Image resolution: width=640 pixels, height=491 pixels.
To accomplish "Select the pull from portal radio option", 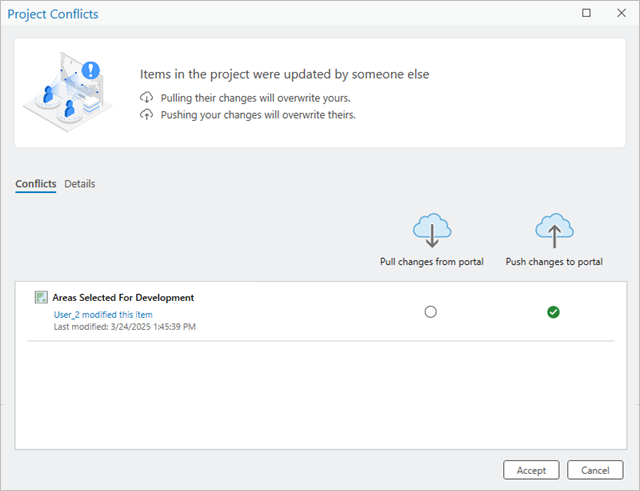I will [x=431, y=312].
